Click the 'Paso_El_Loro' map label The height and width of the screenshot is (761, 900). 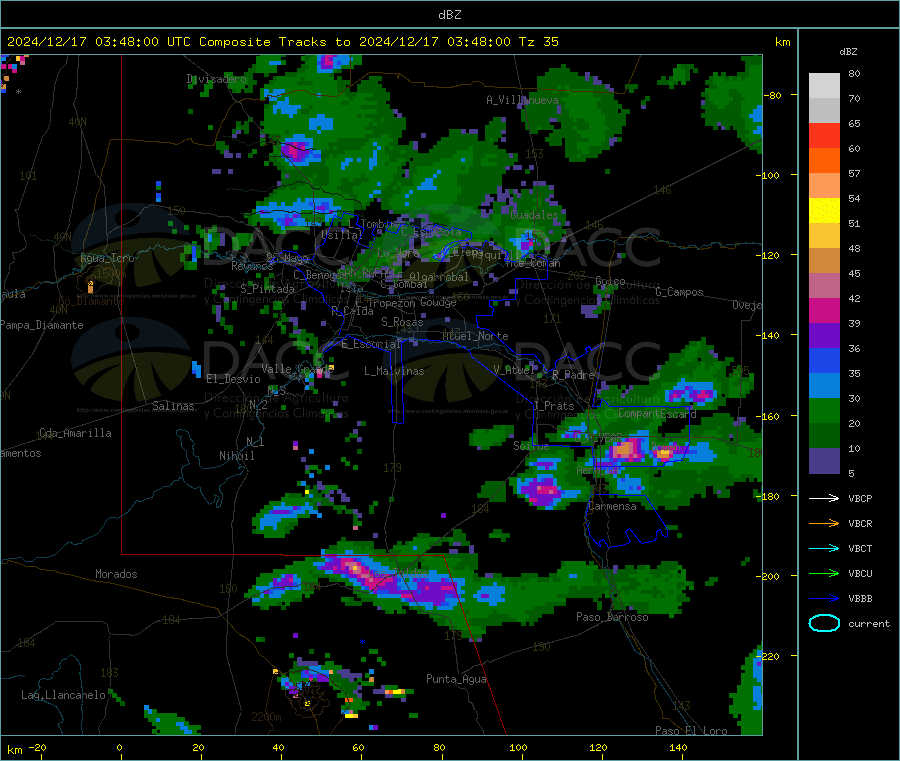coord(691,731)
